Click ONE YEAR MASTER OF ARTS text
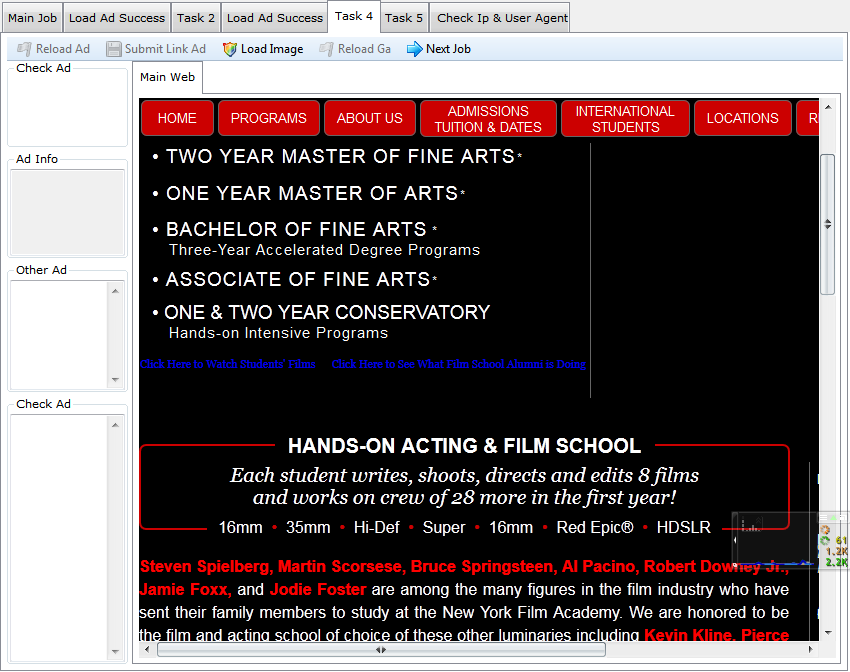This screenshot has height=672, width=850. (312, 193)
